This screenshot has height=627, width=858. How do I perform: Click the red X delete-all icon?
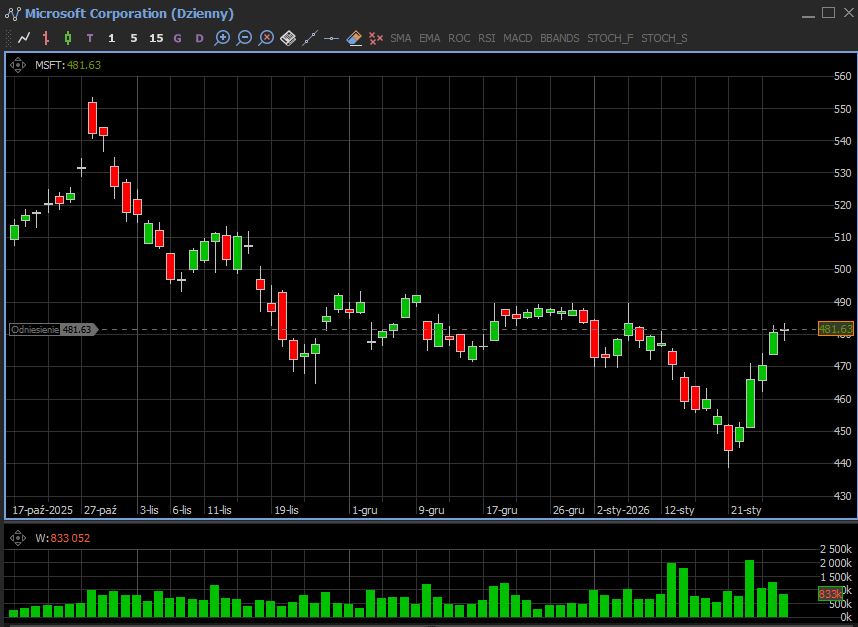tap(376, 38)
